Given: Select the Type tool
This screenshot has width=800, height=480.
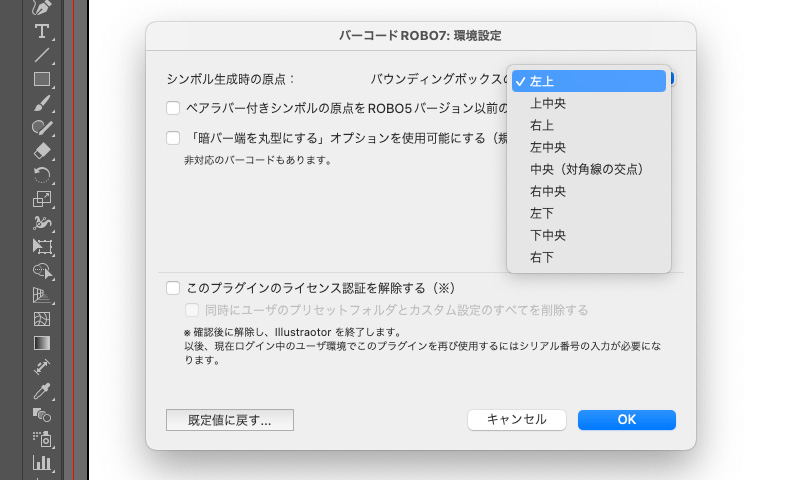Looking at the screenshot, I should 42,31.
